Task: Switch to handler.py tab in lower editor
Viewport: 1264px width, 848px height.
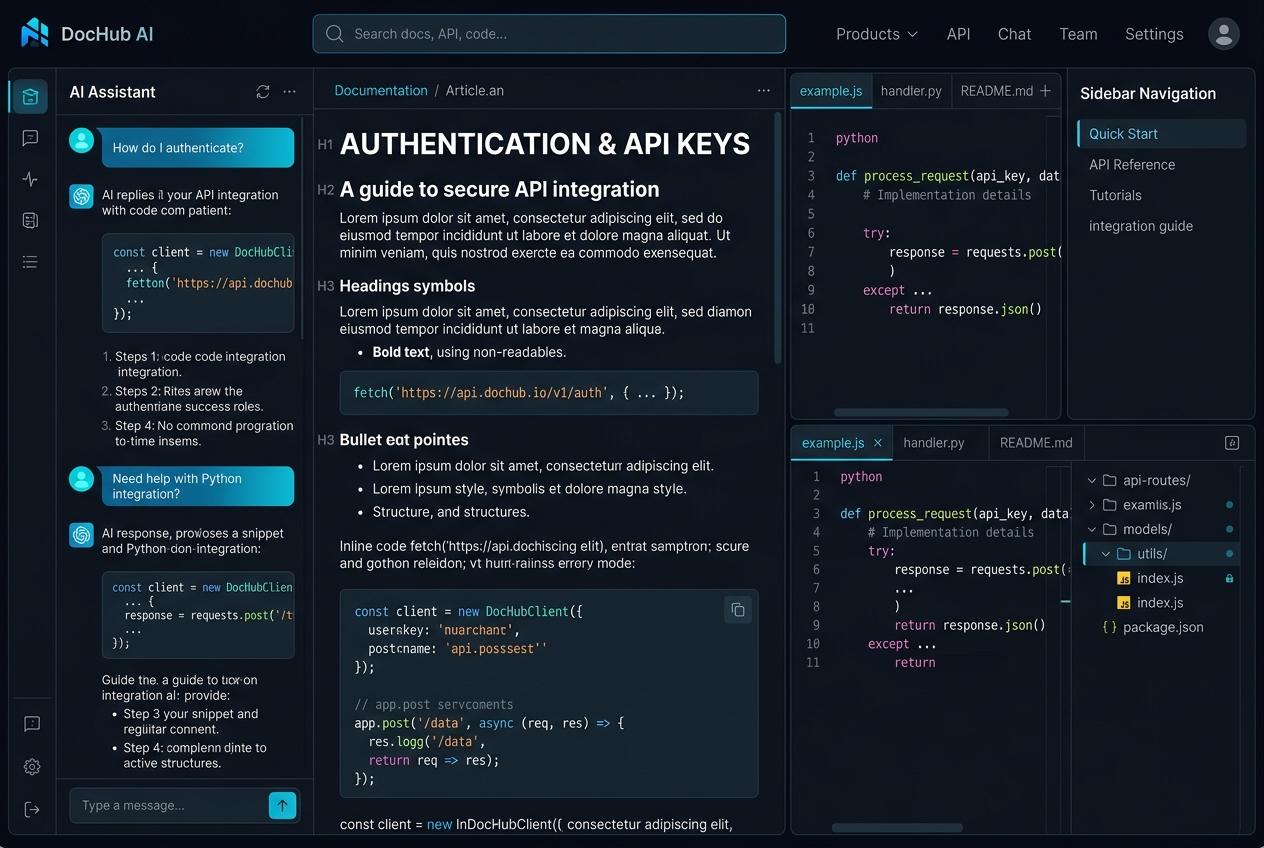Action: coord(933,442)
